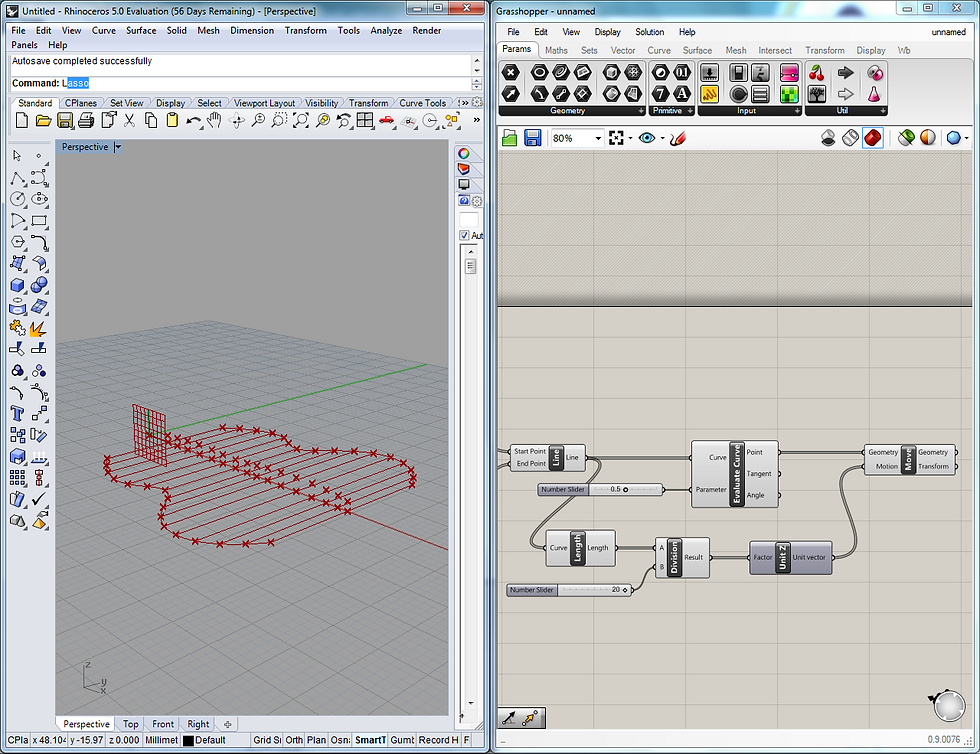The height and width of the screenshot is (754, 980).
Task: Select the Polyline tool in Rhino sidebar
Action: tap(18, 178)
